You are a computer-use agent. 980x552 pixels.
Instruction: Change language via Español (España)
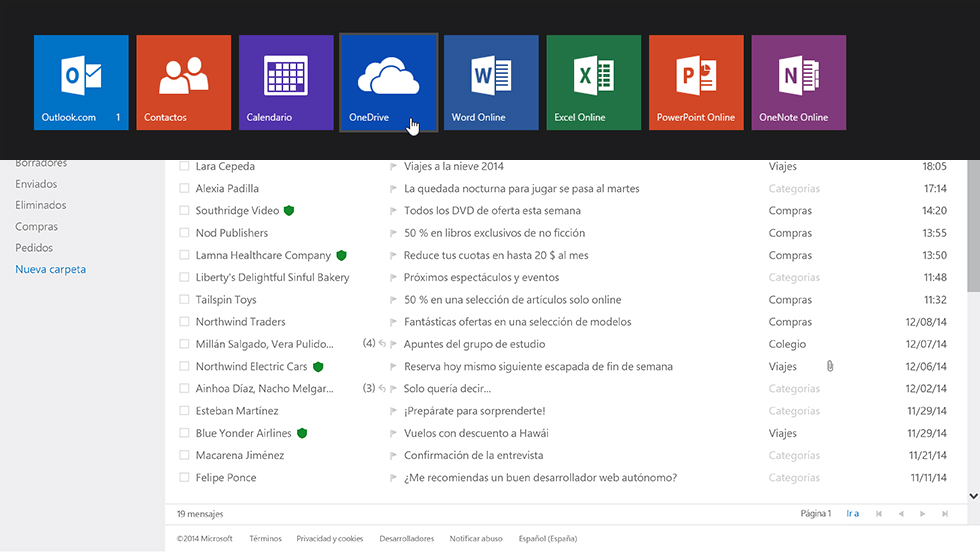548,538
